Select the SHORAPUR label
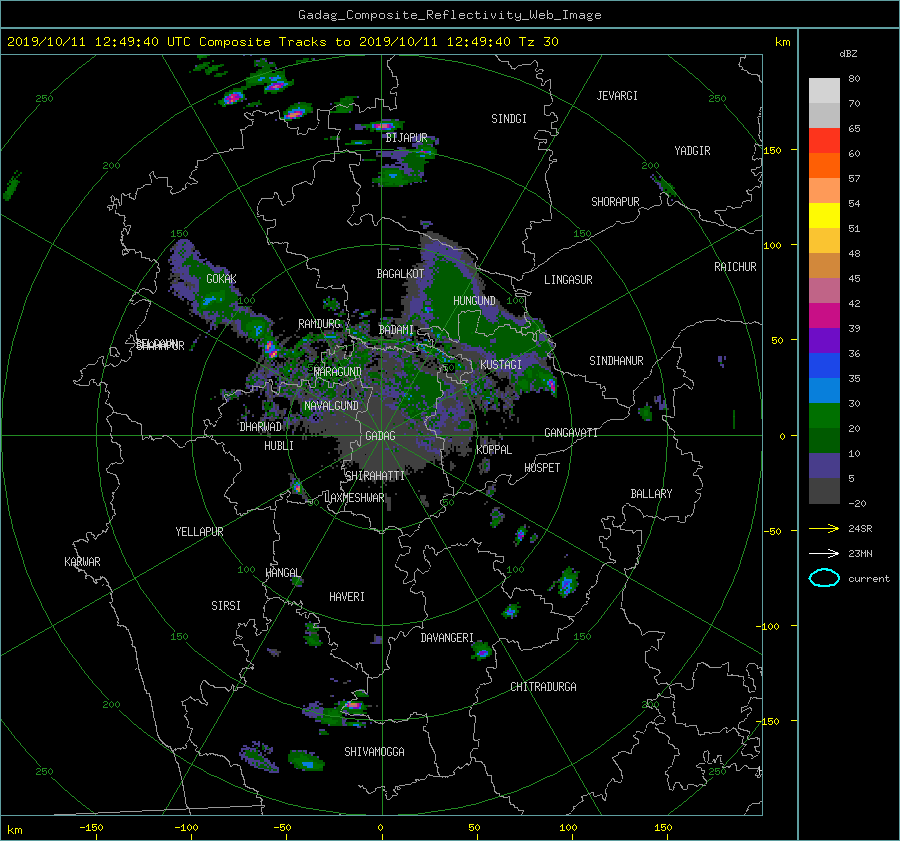The image size is (900, 841). click(x=615, y=202)
